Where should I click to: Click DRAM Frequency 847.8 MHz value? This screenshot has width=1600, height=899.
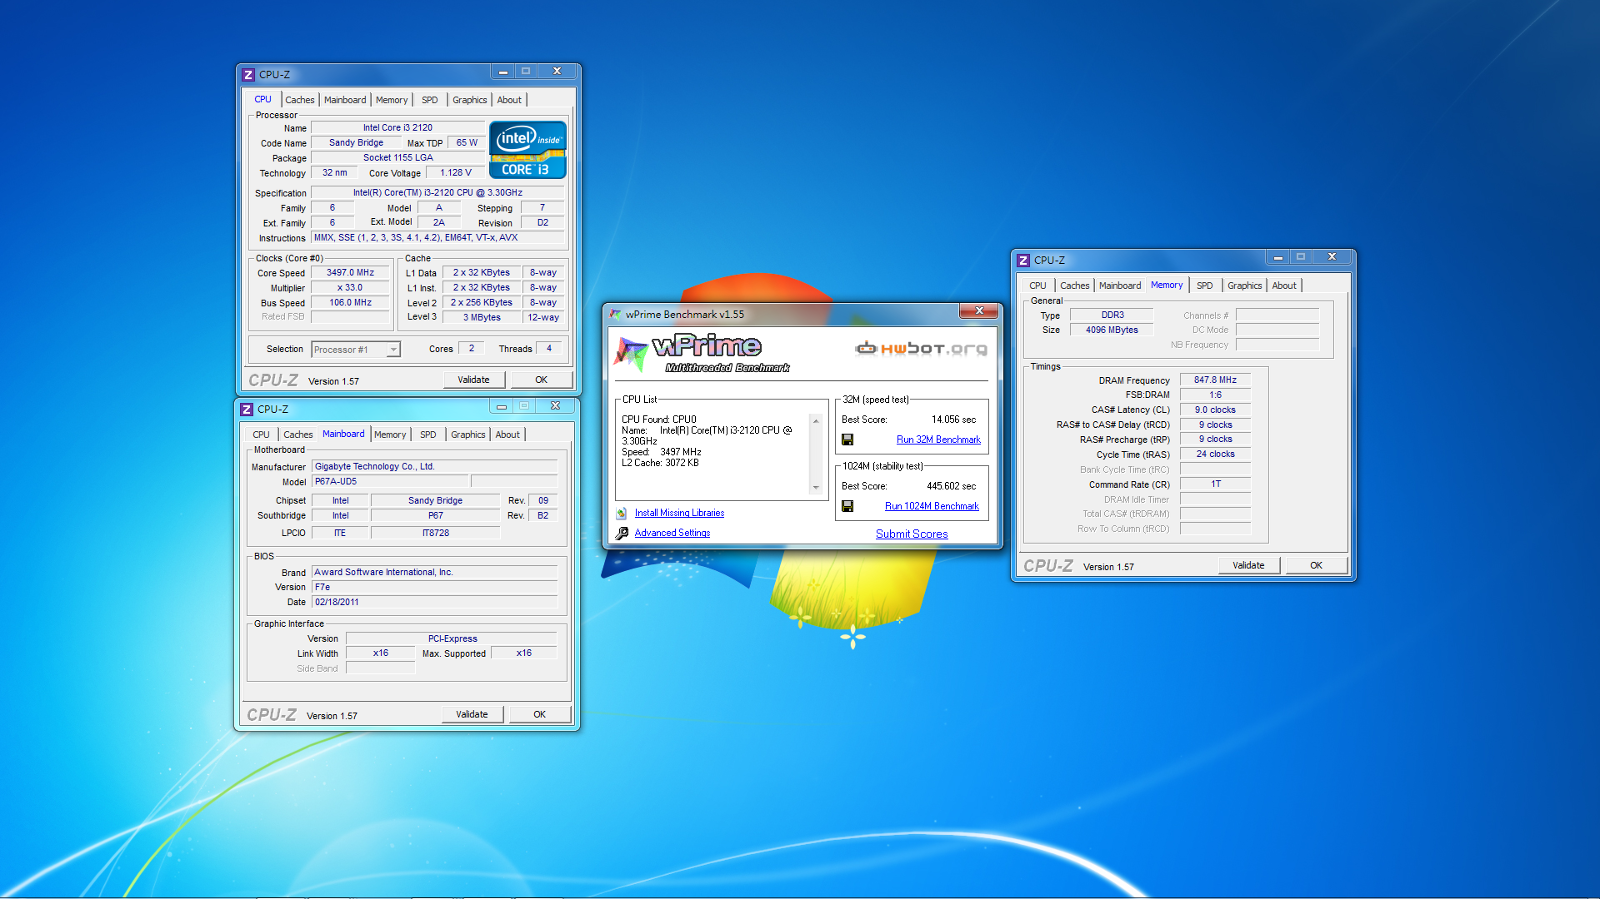1215,380
